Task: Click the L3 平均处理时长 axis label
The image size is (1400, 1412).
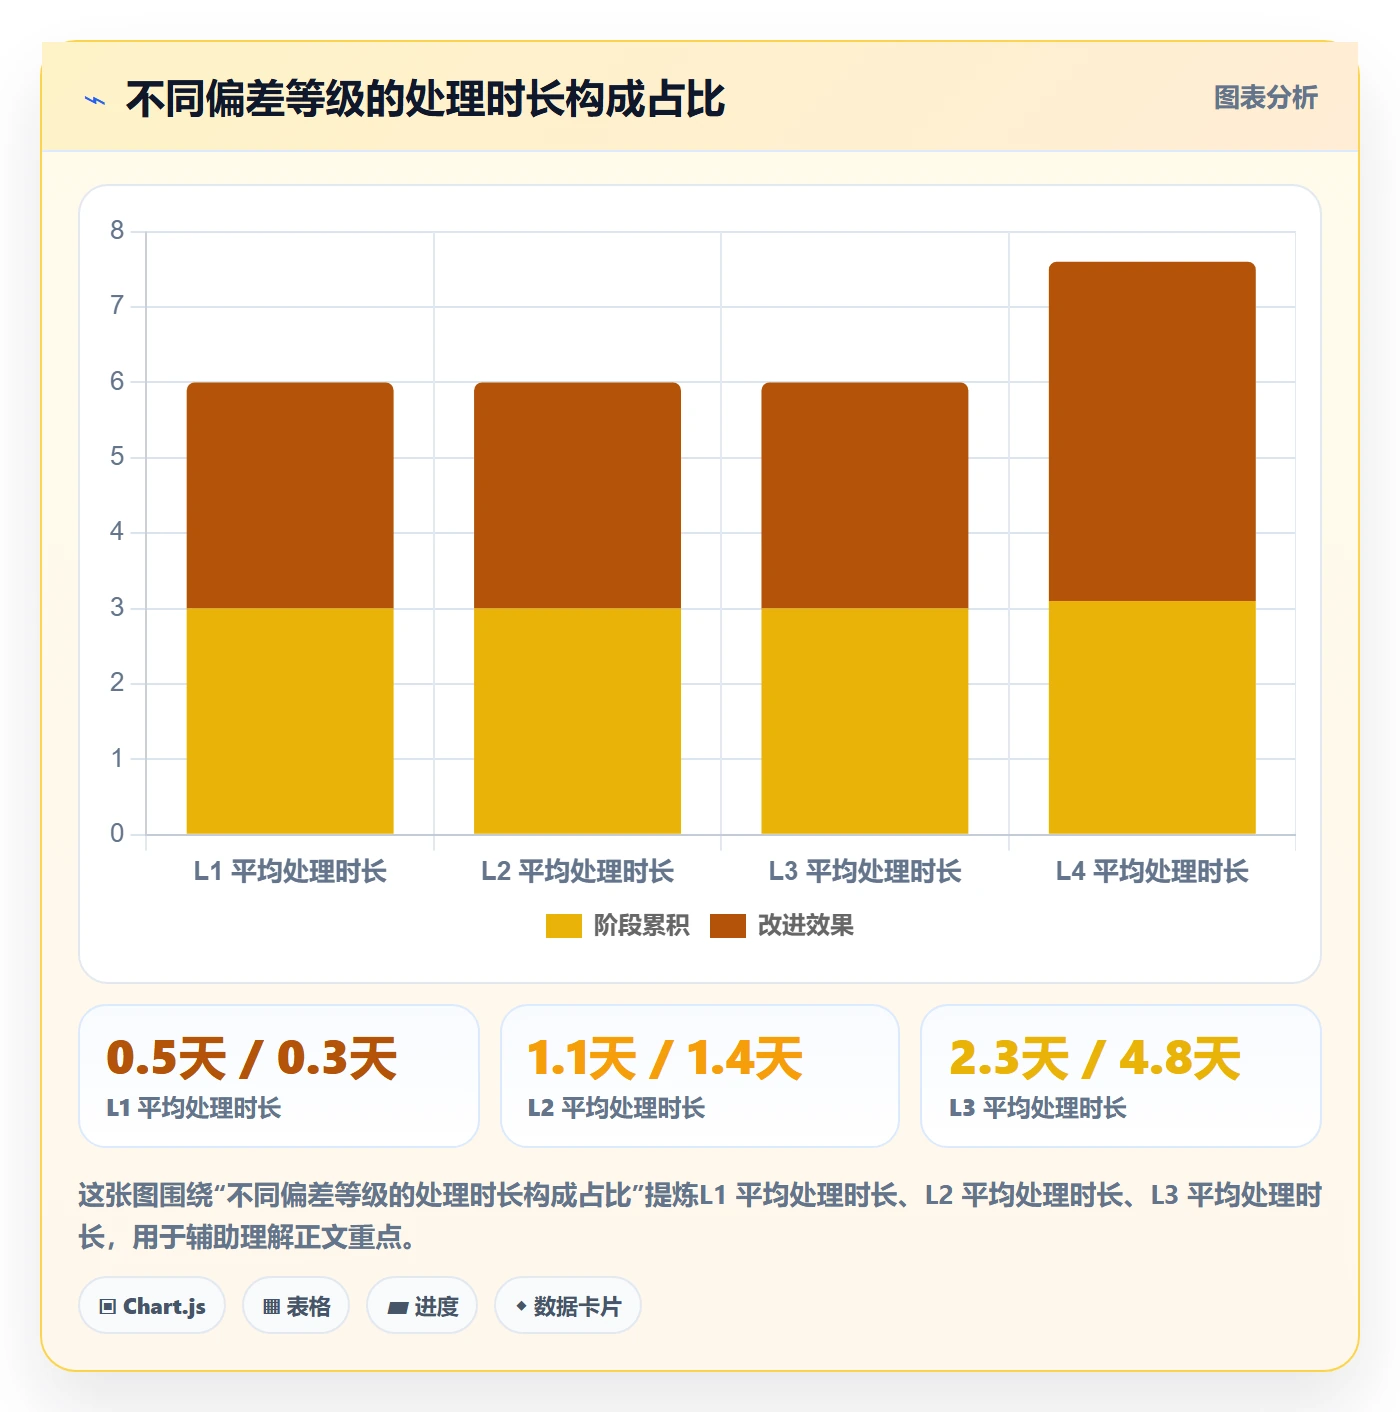Action: 865,872
